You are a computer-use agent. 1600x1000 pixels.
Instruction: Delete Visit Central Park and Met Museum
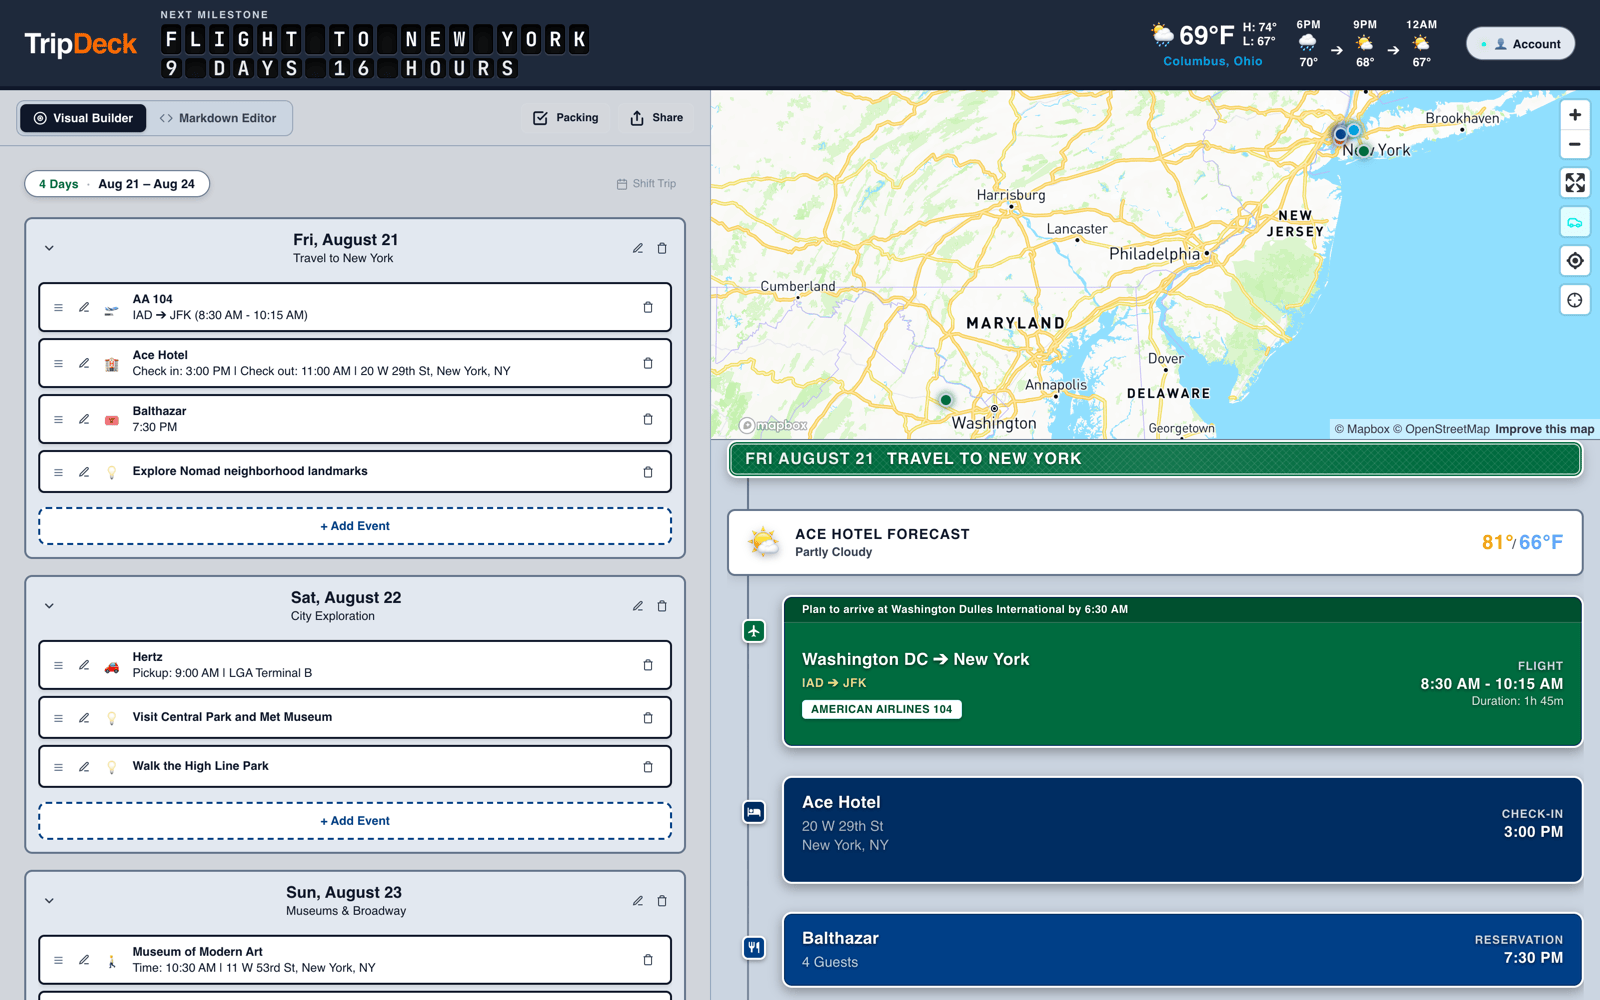click(x=648, y=718)
